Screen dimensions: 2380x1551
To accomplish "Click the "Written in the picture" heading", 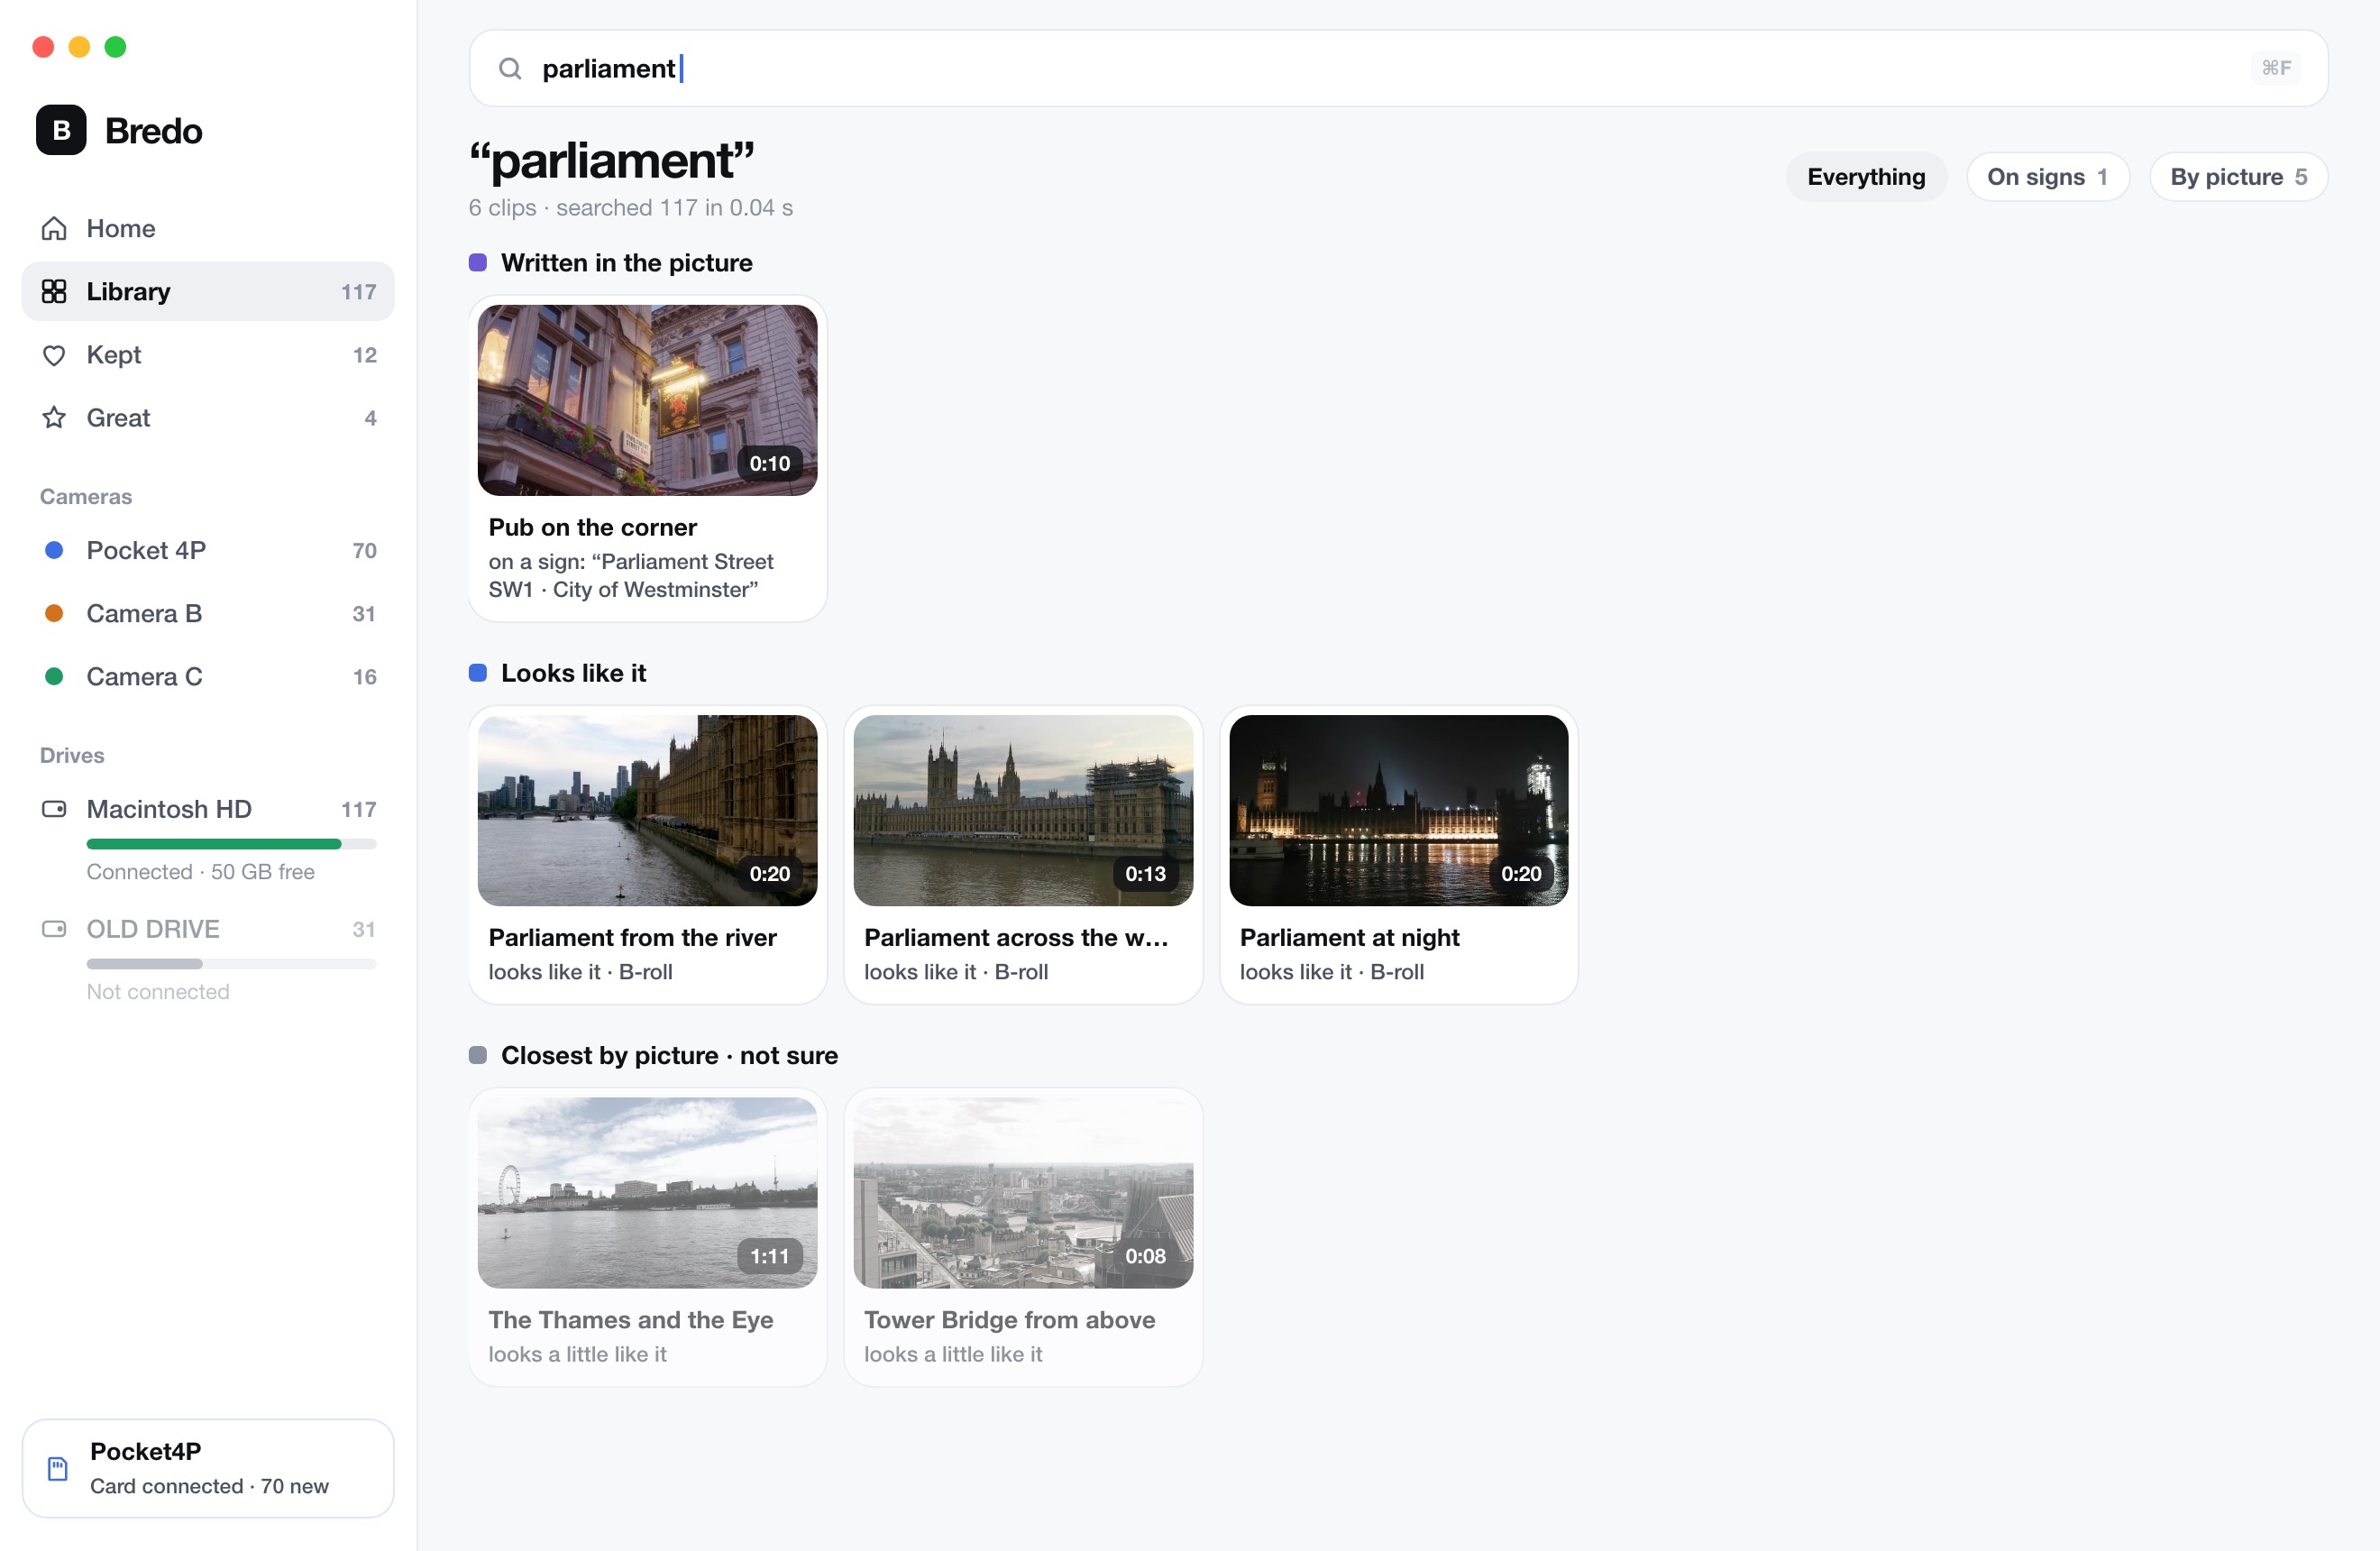I will (x=626, y=263).
